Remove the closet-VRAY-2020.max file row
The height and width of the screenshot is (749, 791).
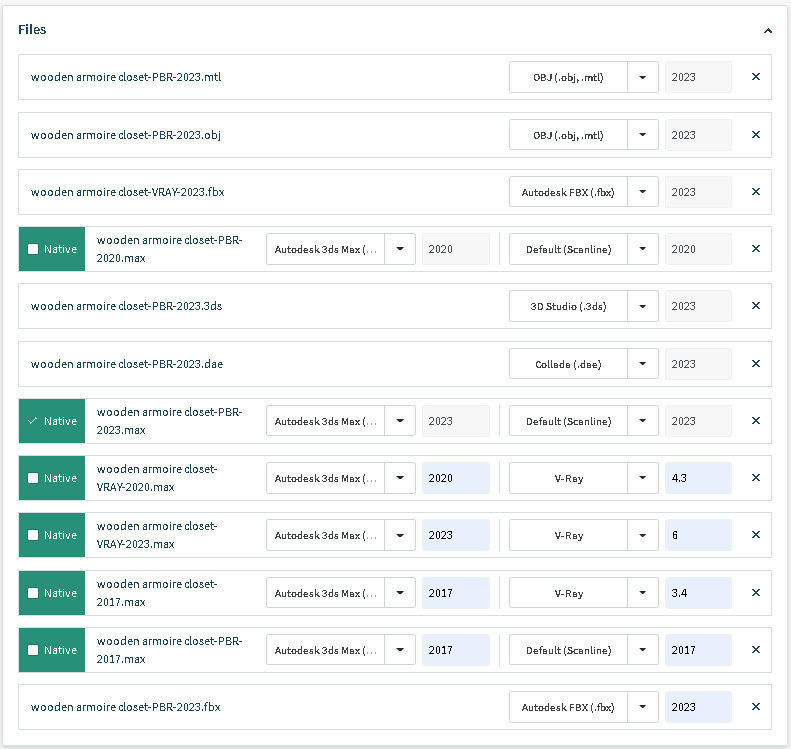[755, 478]
